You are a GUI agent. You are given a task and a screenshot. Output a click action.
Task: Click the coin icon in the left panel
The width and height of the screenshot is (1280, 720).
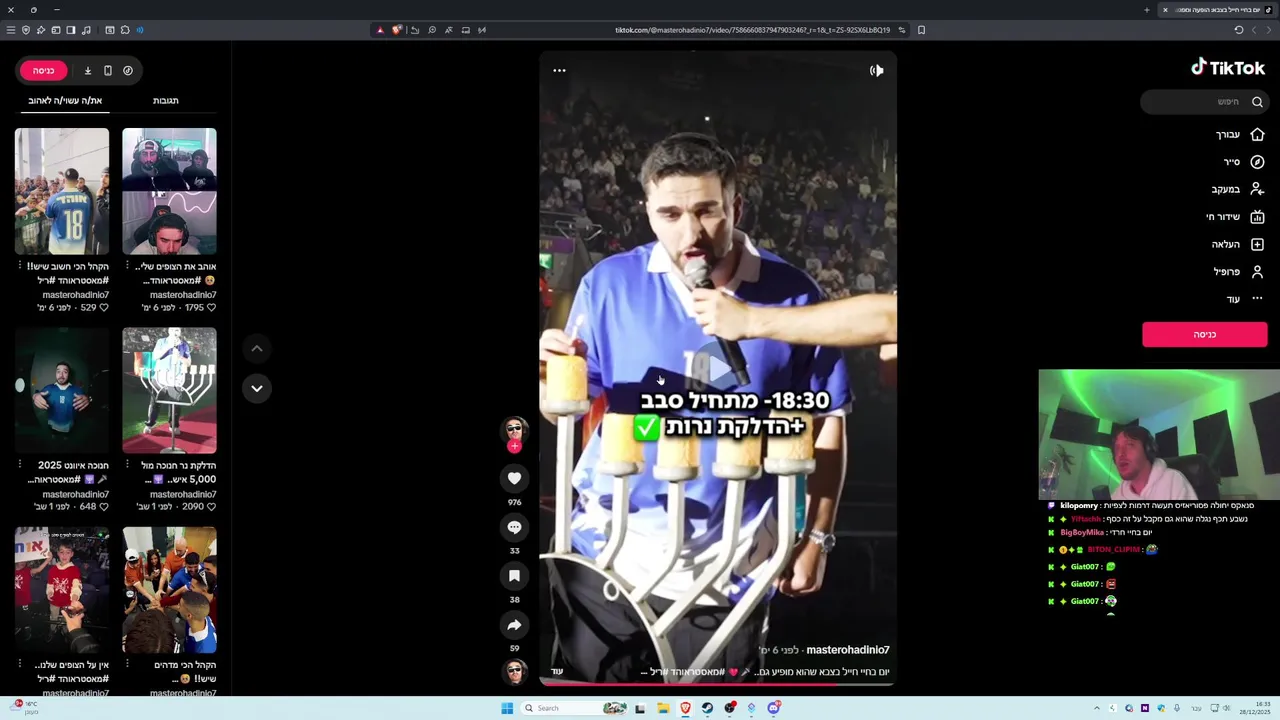(128, 70)
